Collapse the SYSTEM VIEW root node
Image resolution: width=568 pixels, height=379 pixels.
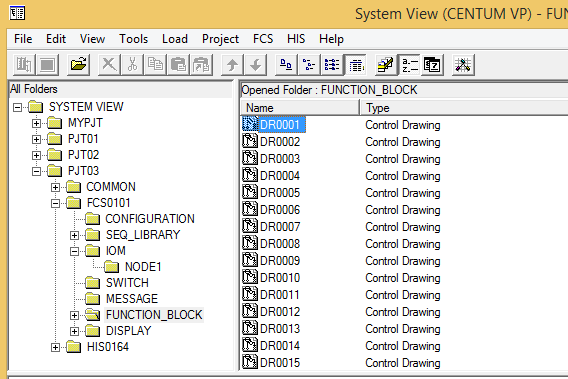tap(17, 107)
